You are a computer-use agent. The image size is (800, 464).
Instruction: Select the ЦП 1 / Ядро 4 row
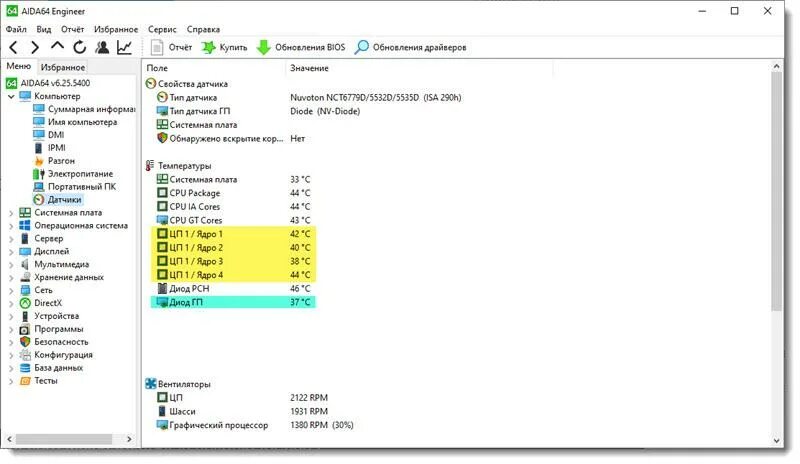point(233,275)
